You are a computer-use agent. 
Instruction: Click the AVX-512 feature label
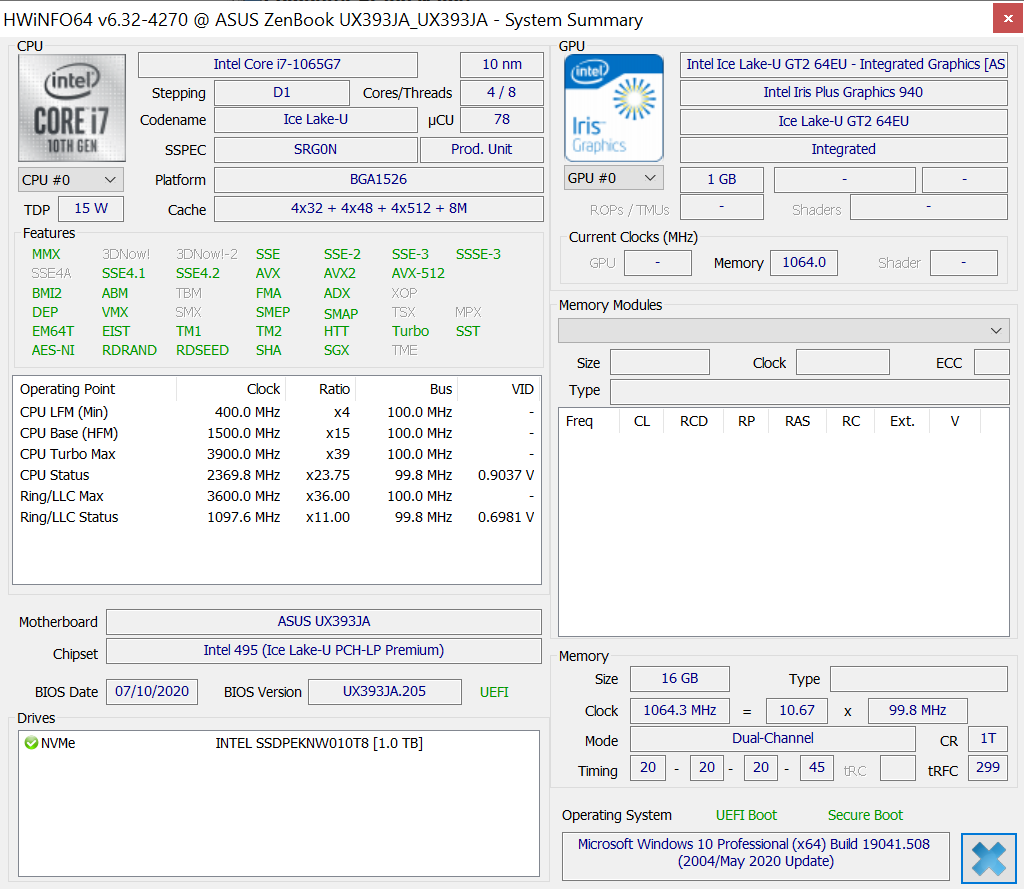click(x=418, y=273)
